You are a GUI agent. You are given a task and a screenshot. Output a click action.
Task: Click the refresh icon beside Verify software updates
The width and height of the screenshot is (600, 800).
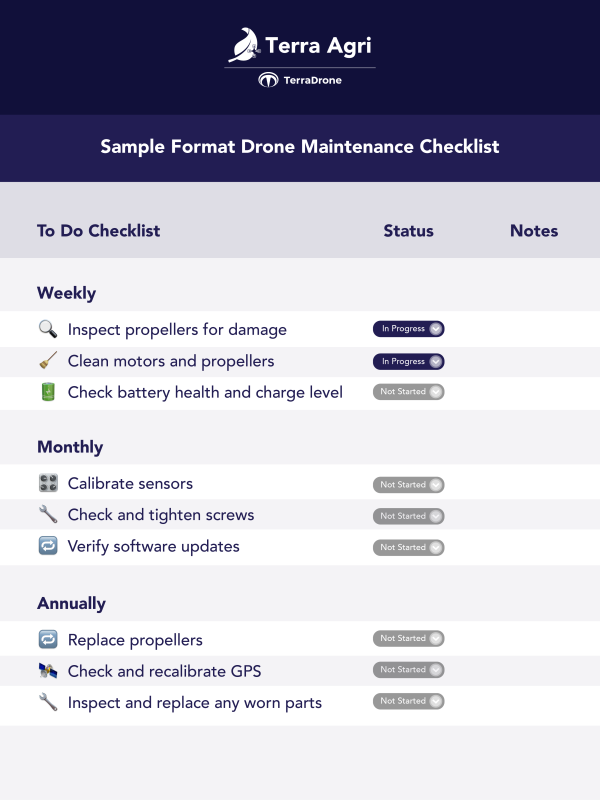48,547
